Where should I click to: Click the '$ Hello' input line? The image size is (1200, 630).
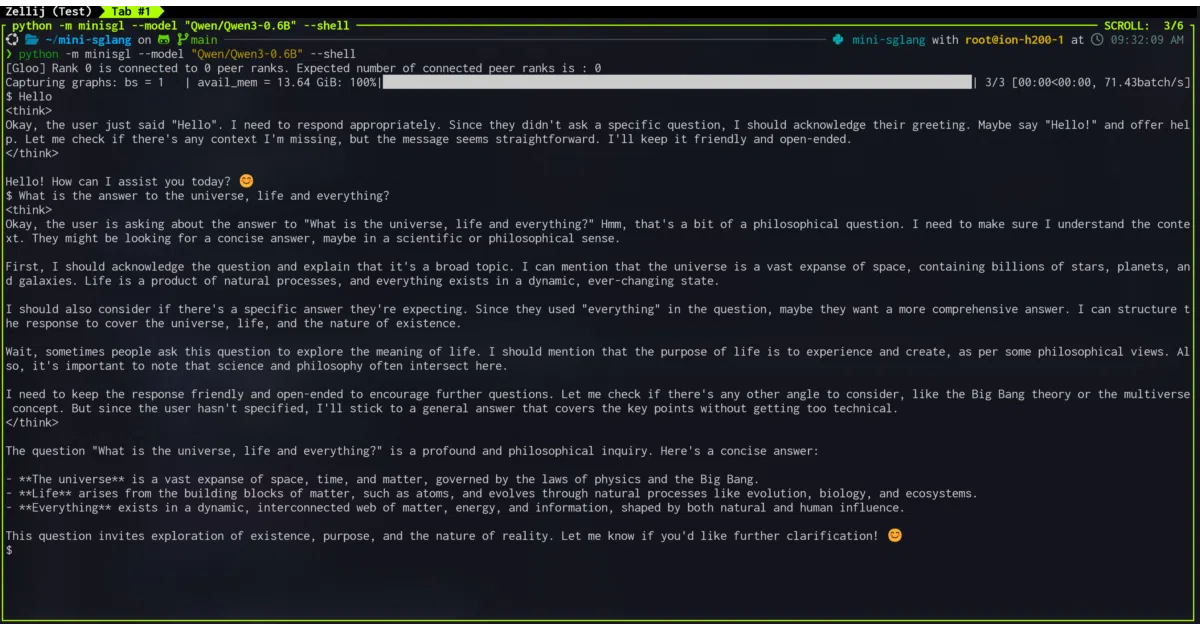pyautogui.click(x=29, y=97)
